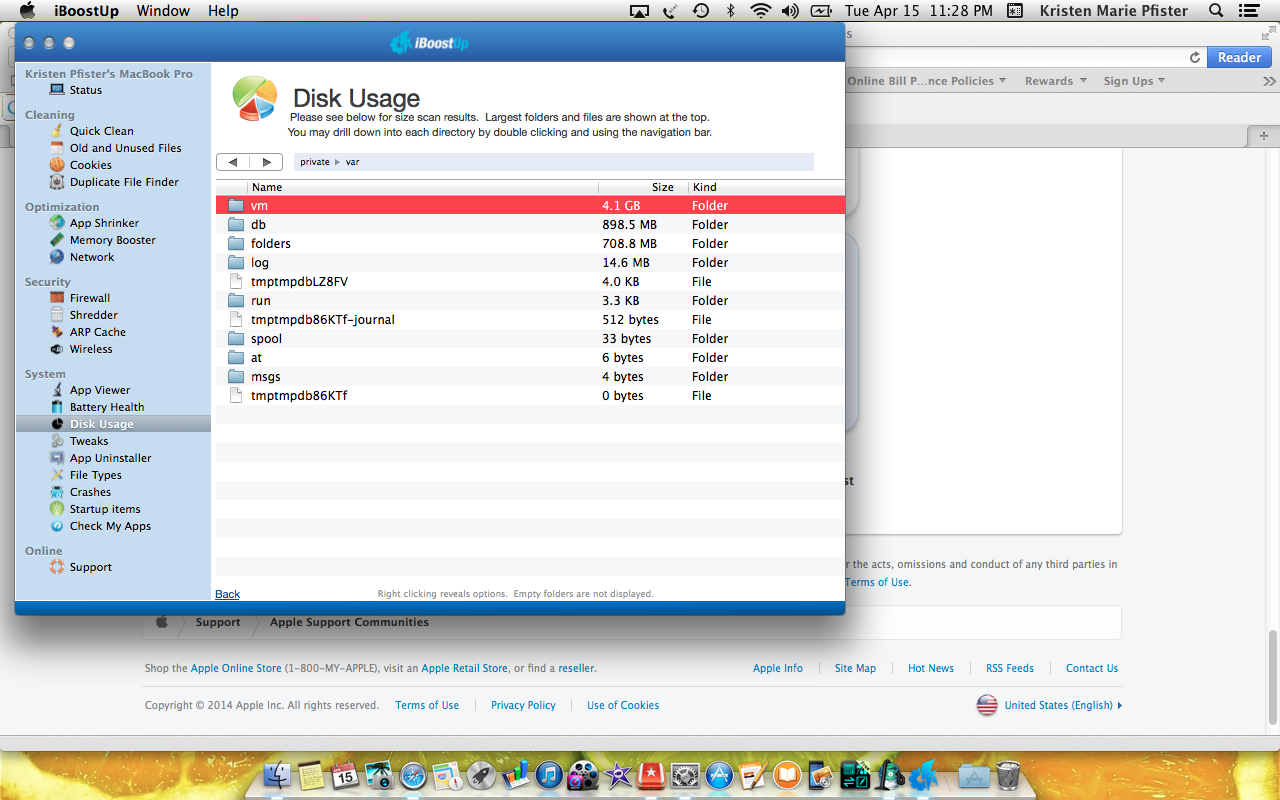The height and width of the screenshot is (800, 1280).
Task: View the Crashes section
Action: [x=90, y=492]
